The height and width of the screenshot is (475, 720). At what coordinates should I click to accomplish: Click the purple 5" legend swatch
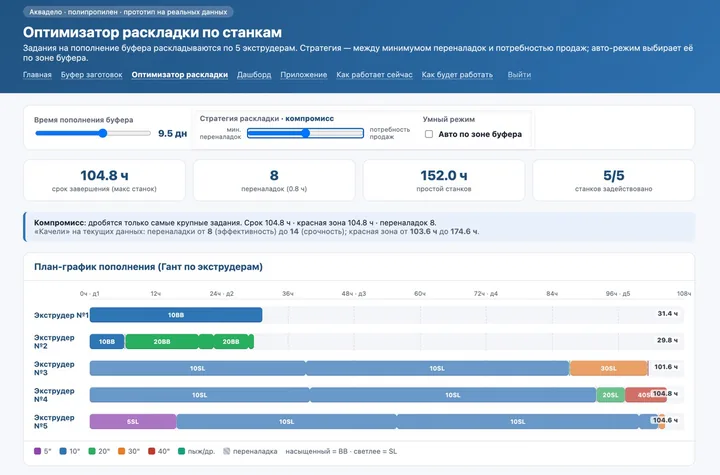38,451
